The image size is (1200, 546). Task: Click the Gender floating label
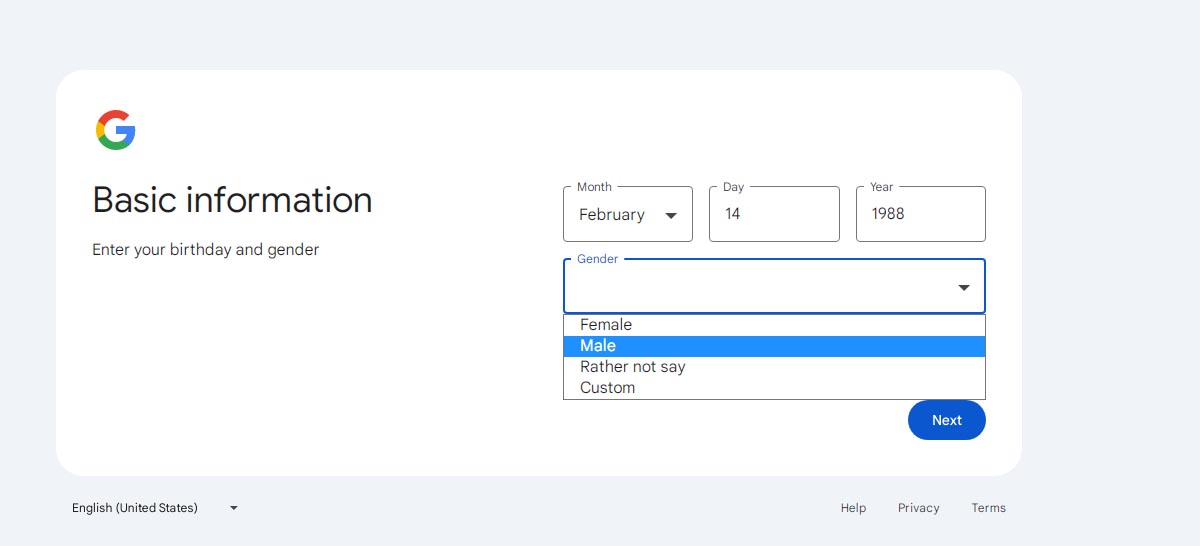[598, 259]
